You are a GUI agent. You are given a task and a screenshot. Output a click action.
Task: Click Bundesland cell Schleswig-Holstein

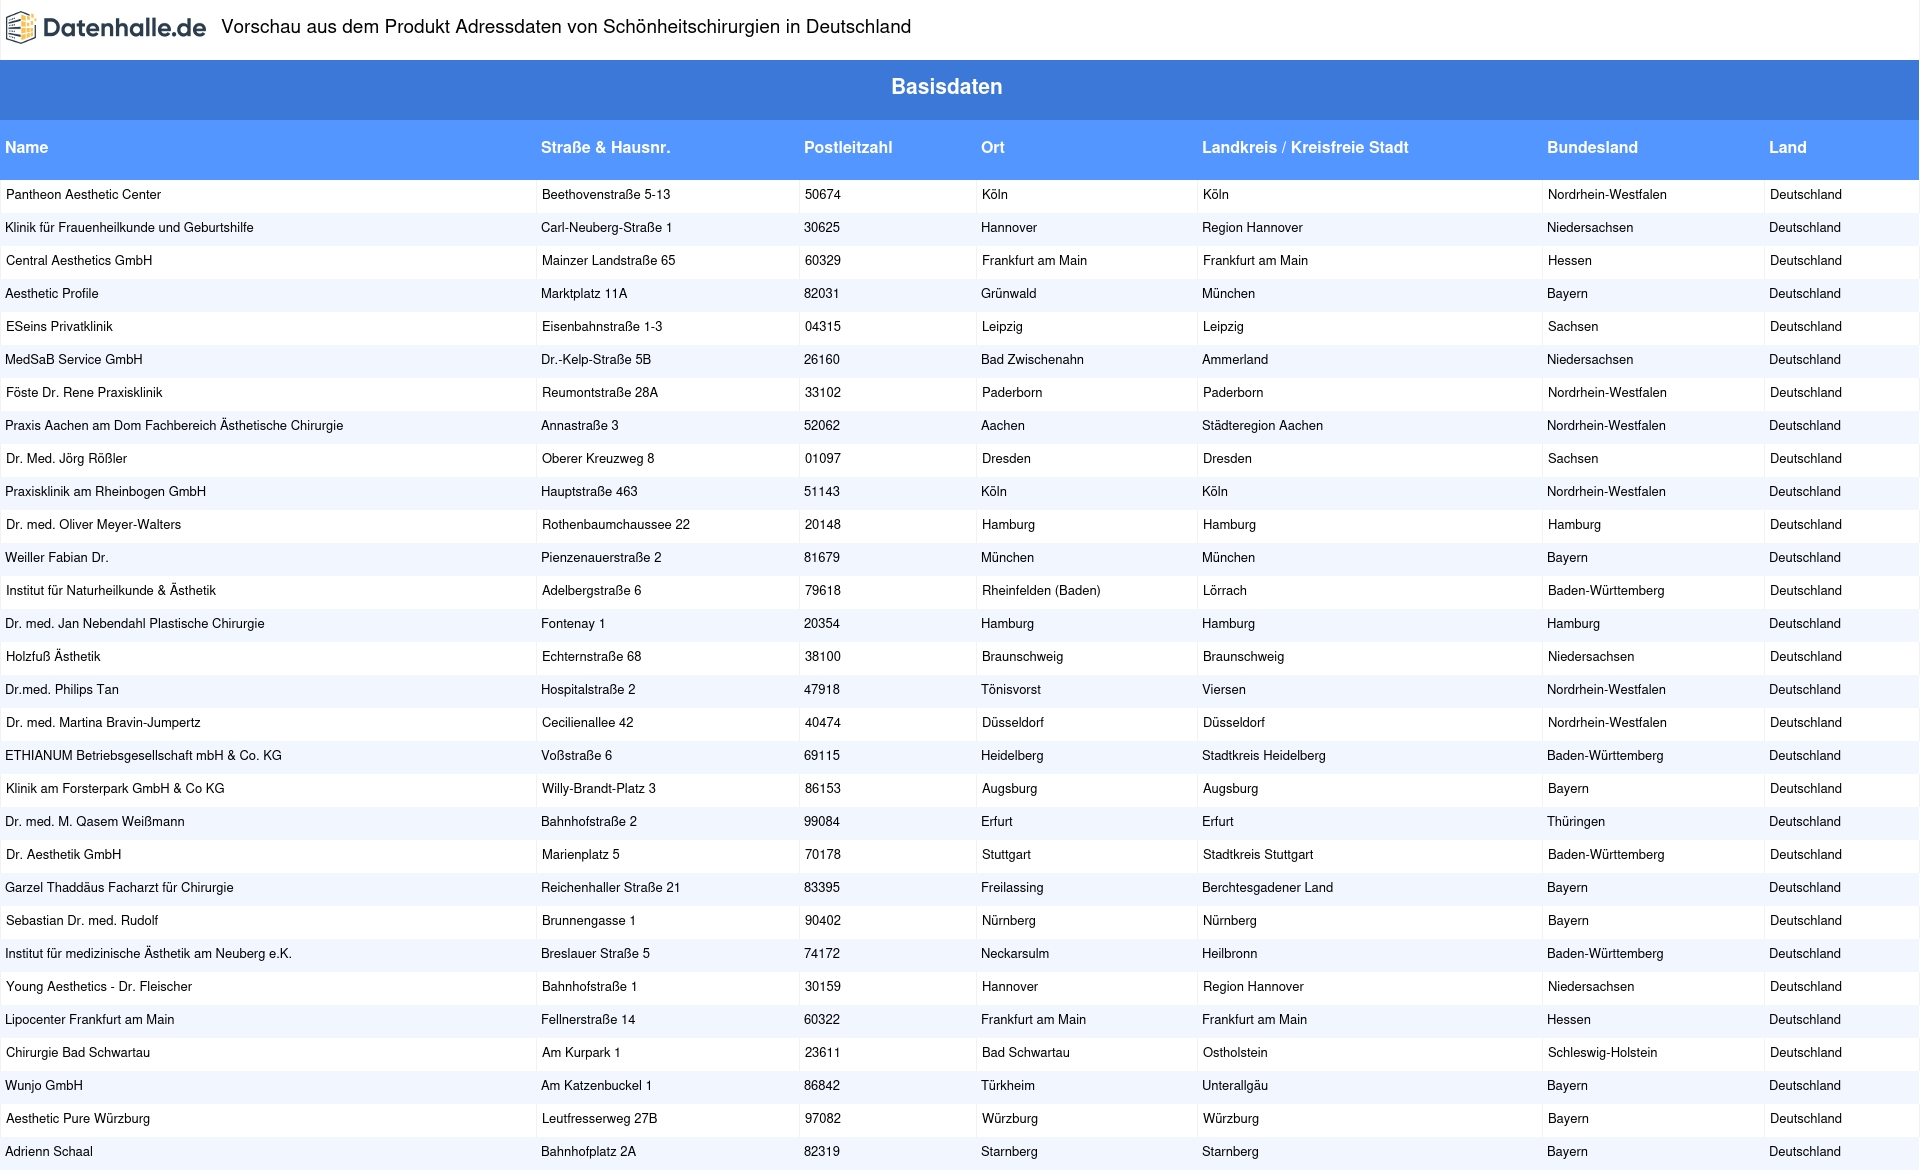point(1602,1052)
